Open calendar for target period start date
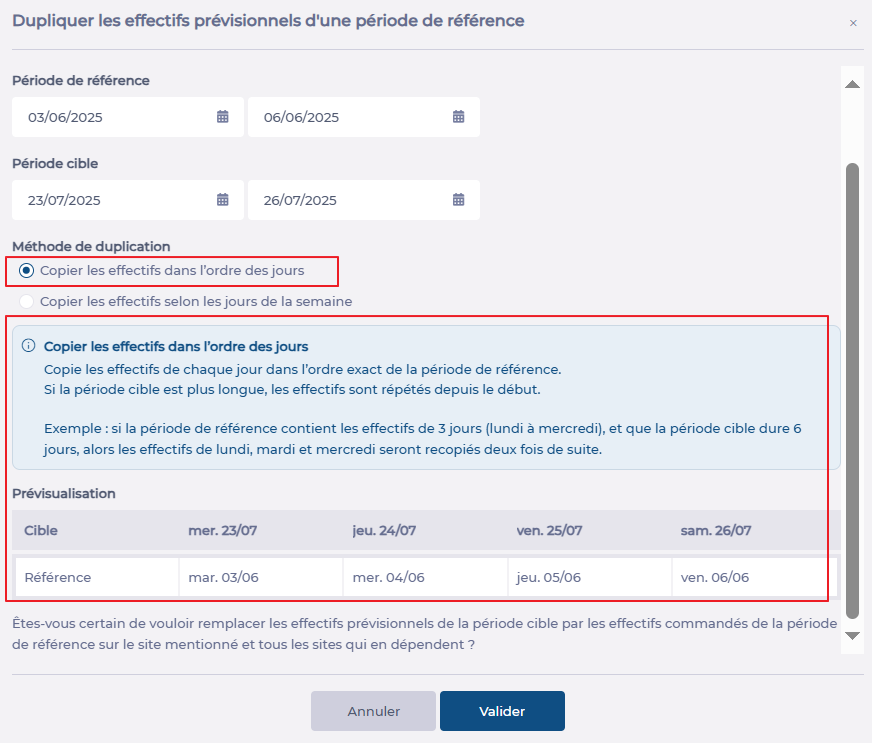This screenshot has width=872, height=743. click(223, 200)
